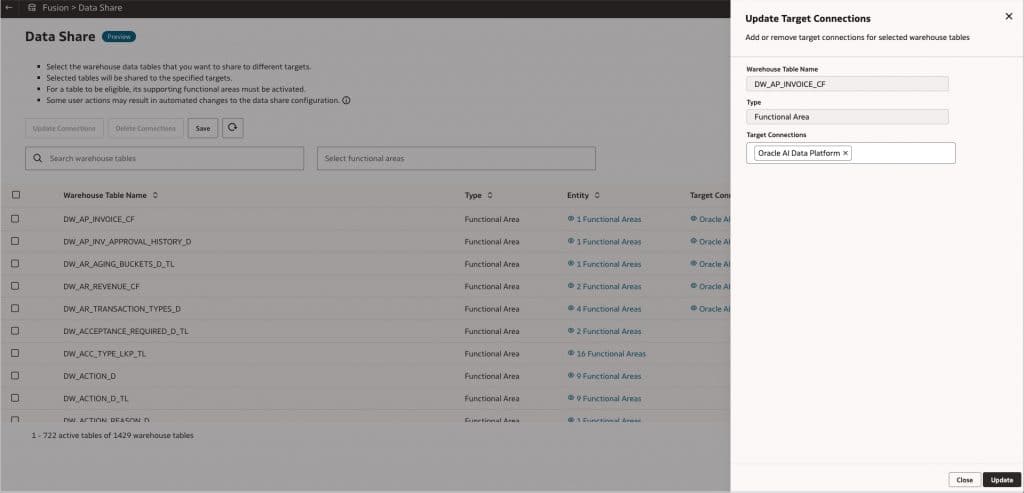Open the Select functional areas dropdown
This screenshot has height=493, width=1024.
456,158
